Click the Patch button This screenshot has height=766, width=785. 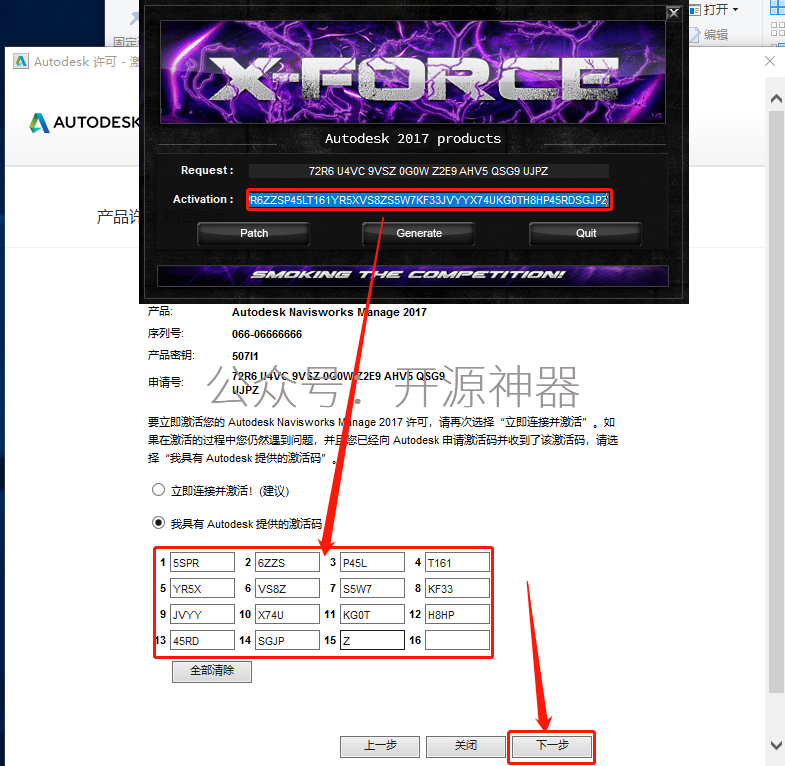[253, 233]
